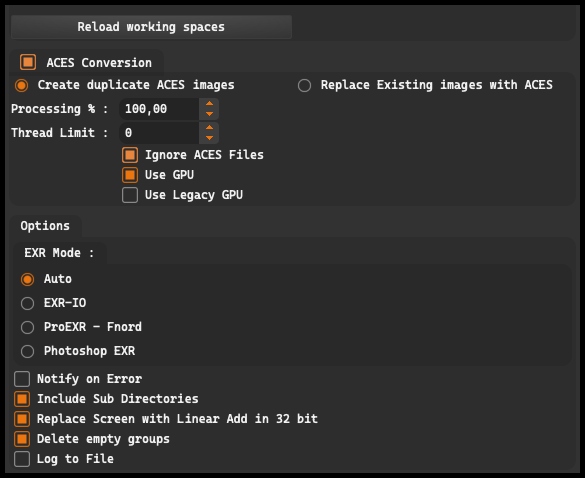585x478 pixels.
Task: Uncheck the Use GPU option
Action: pyautogui.click(x=130, y=175)
